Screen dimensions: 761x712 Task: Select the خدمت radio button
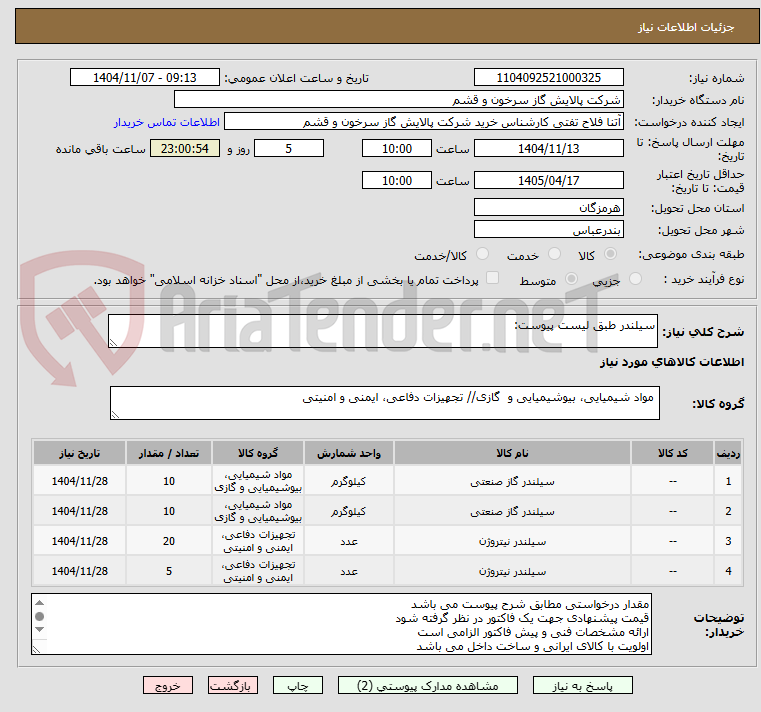point(554,254)
